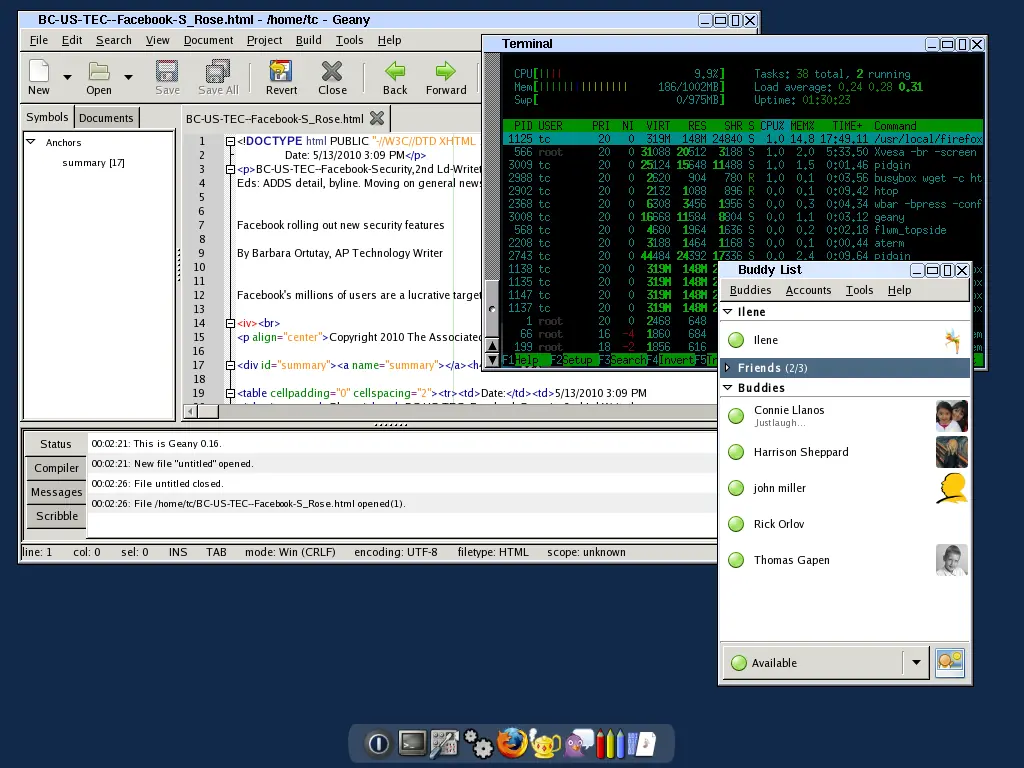Open Geany's File menu
Viewport: 1024px width, 768px height.
click(39, 40)
